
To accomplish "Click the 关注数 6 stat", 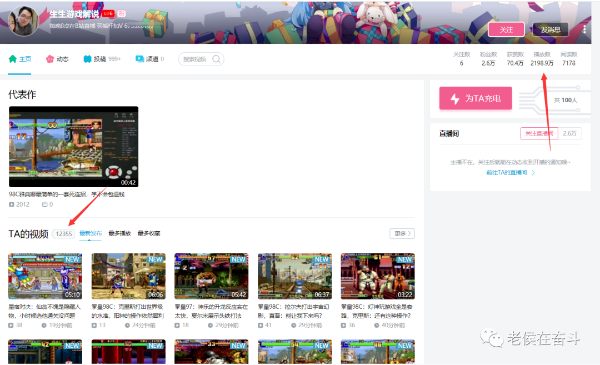I will pos(461,59).
